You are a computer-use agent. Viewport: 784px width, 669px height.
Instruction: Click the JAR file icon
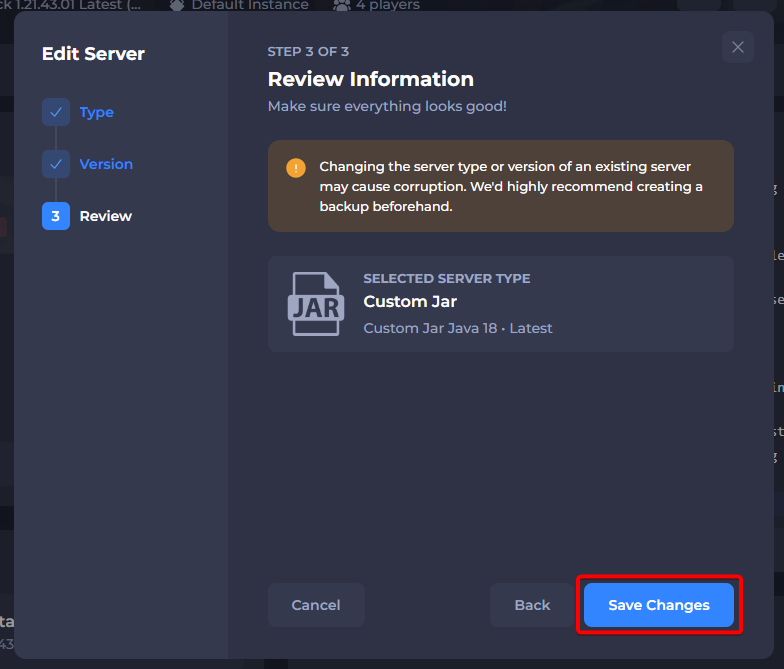point(316,304)
